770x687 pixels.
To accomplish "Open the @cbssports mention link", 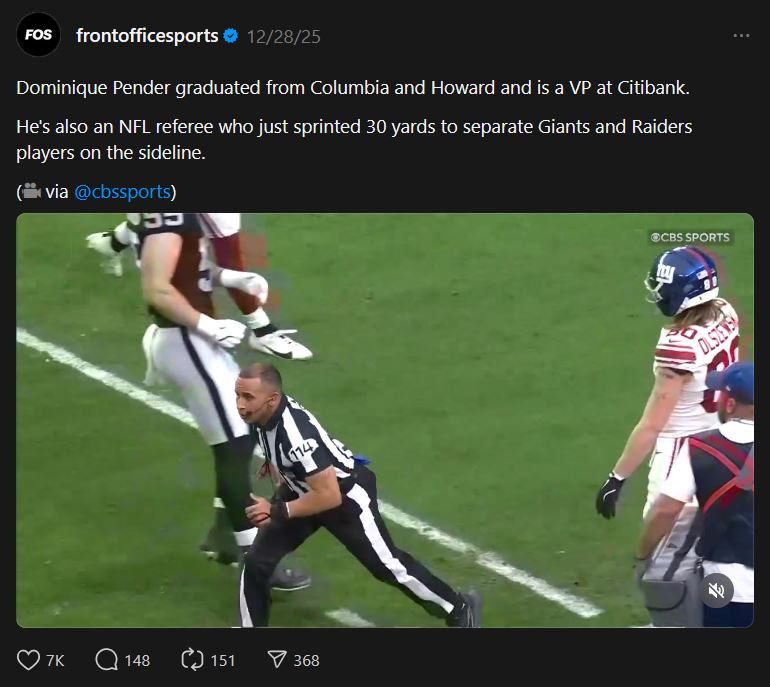I will [122, 192].
